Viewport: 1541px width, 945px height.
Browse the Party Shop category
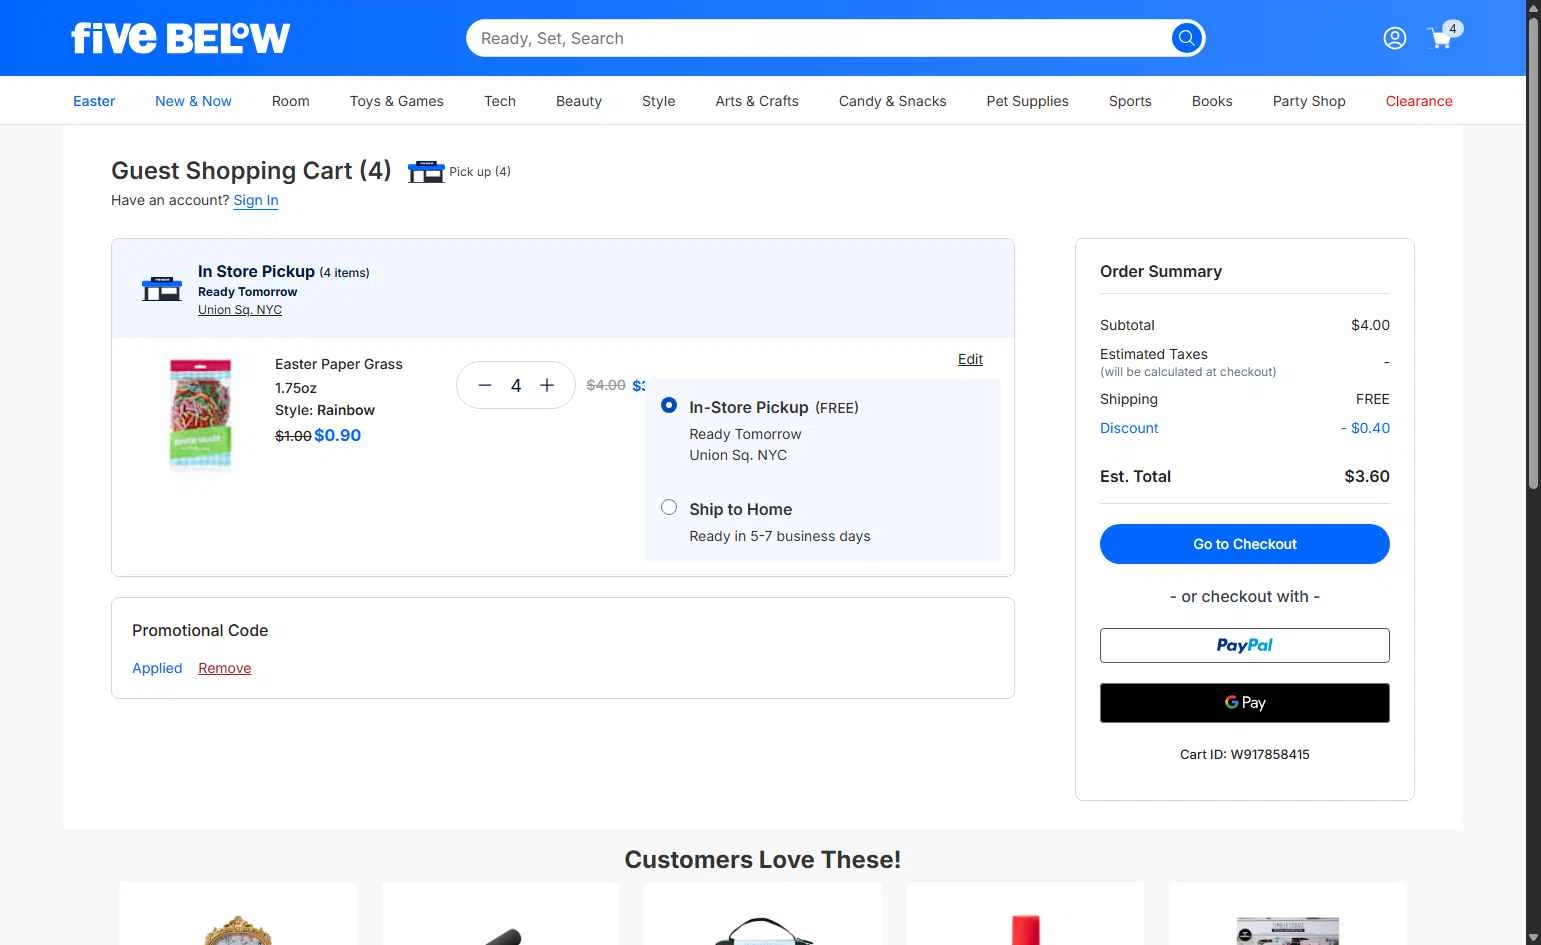click(1309, 101)
